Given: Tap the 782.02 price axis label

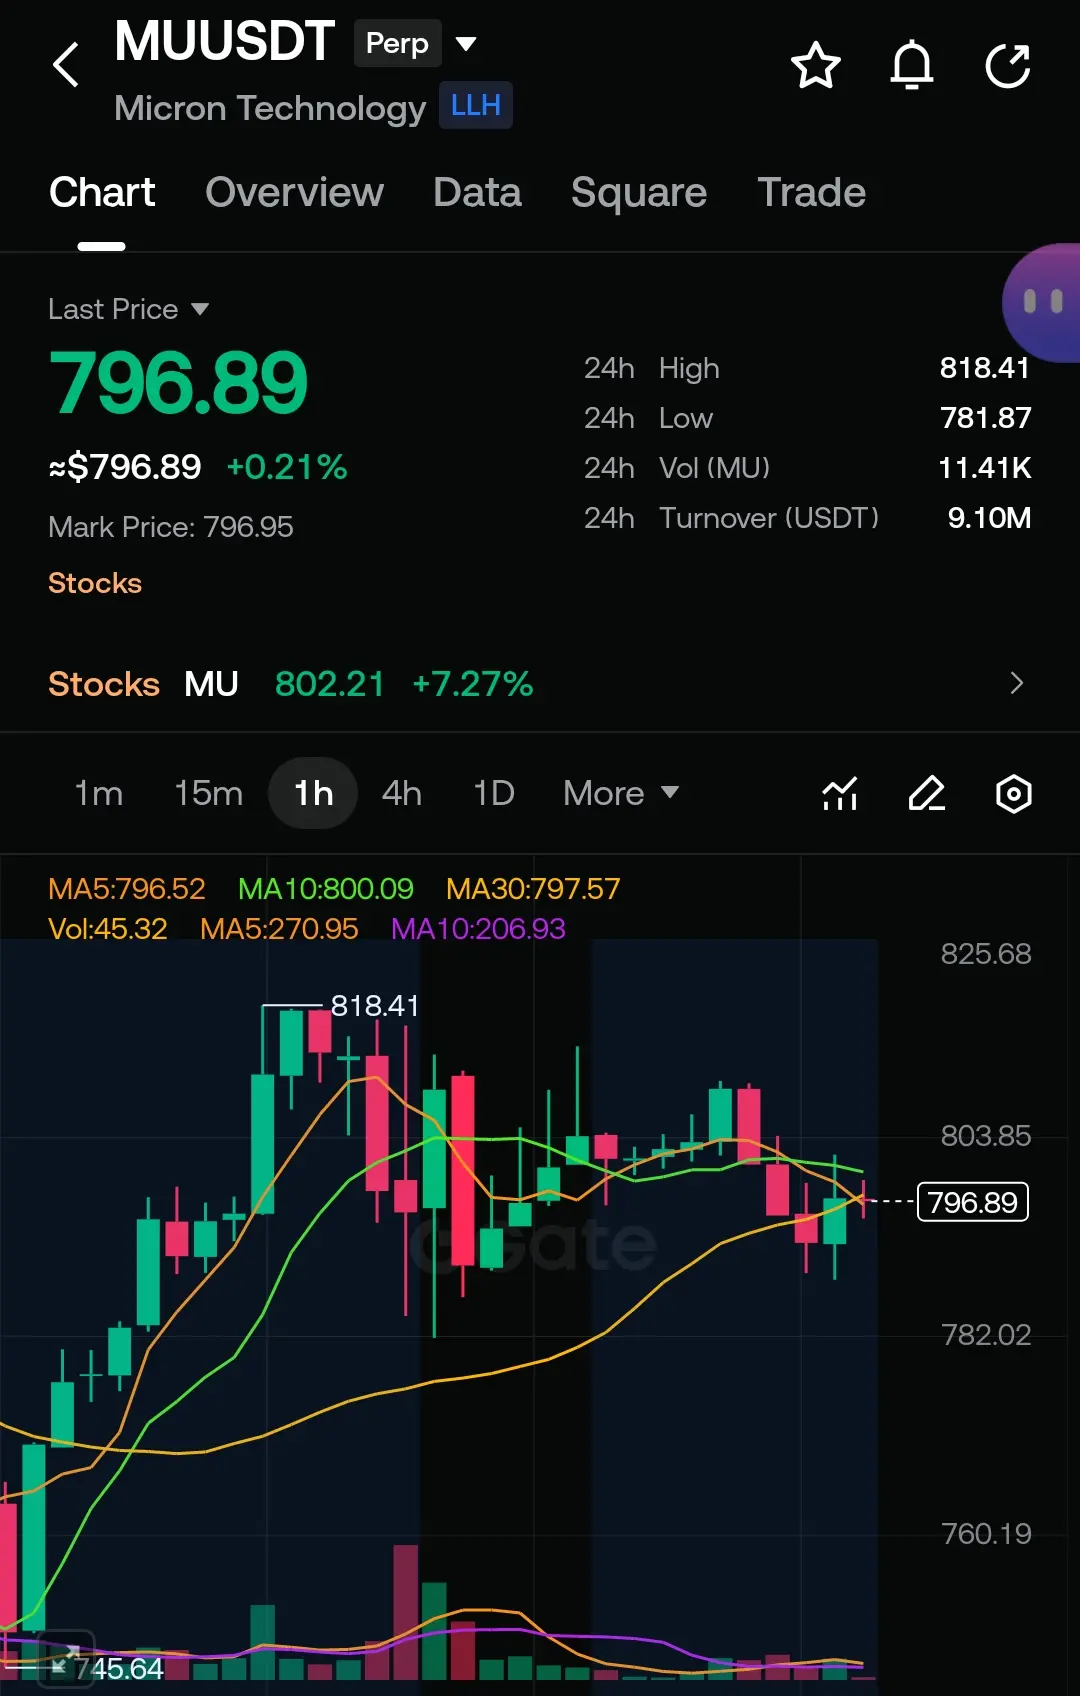Looking at the screenshot, I should point(986,1335).
